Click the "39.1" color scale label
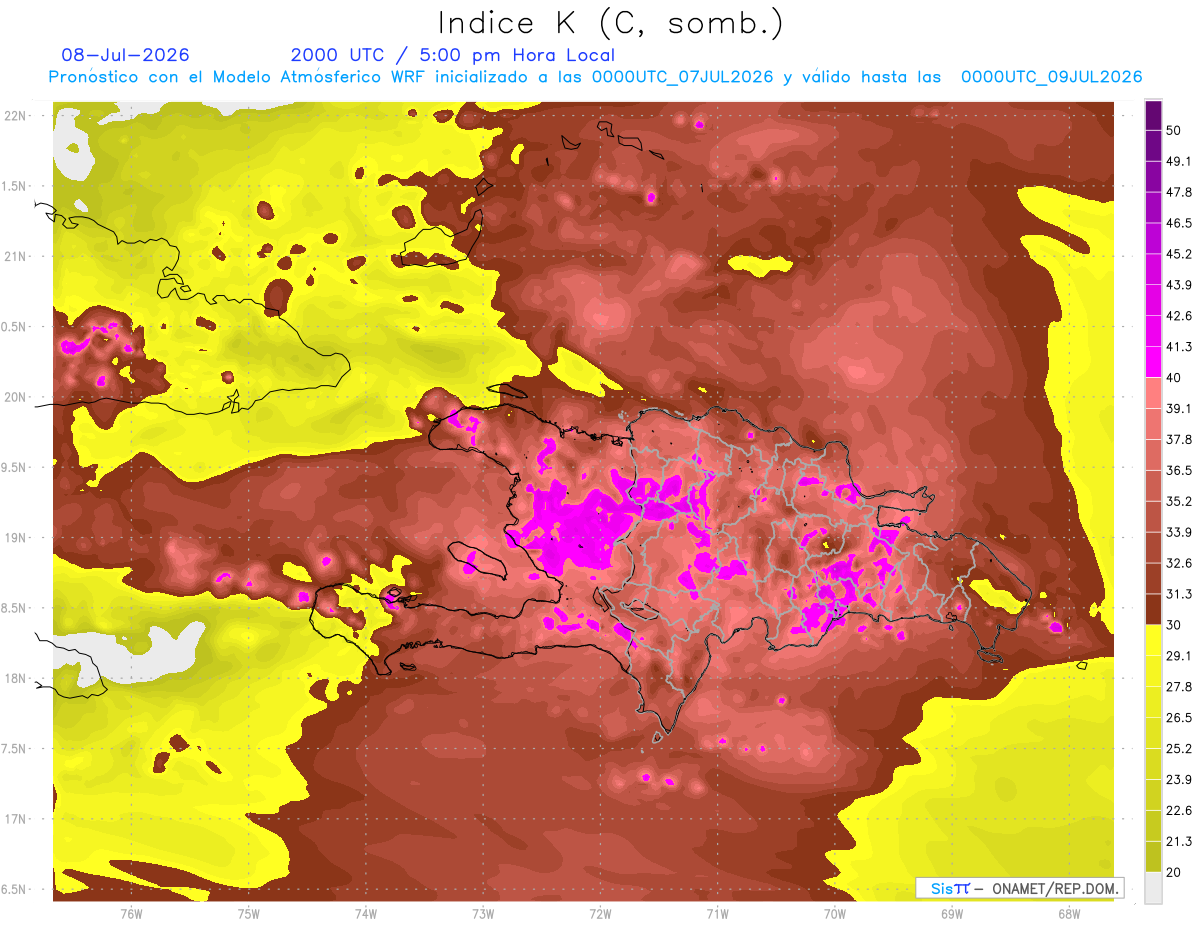Viewport: 1200px width, 927px height. point(1179,408)
